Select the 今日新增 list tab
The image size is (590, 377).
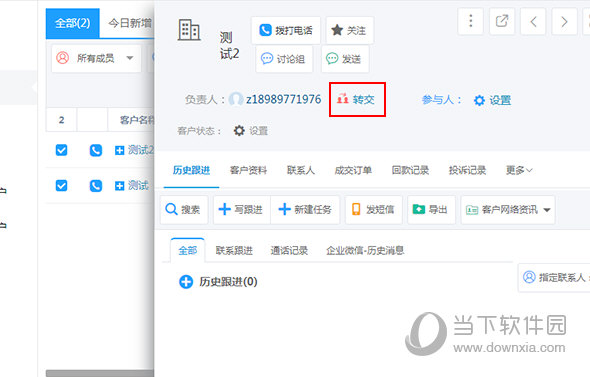pyautogui.click(x=130, y=23)
